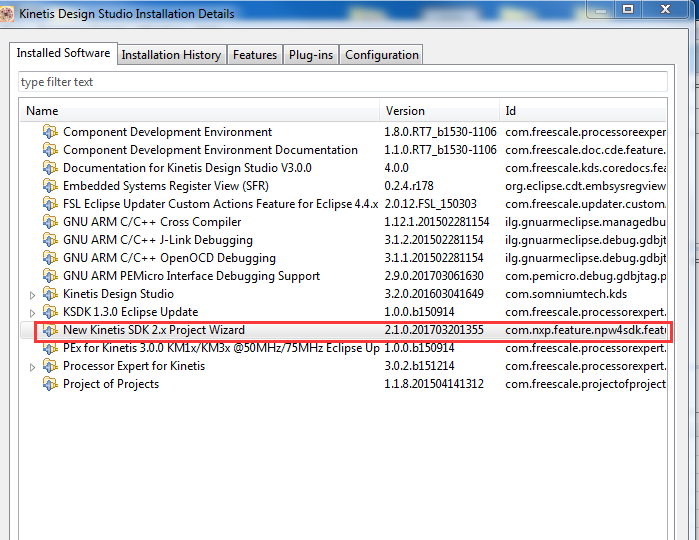The image size is (699, 540).
Task: Expand the Processor Expert for Kinetis node
Action: pyautogui.click(x=32, y=367)
